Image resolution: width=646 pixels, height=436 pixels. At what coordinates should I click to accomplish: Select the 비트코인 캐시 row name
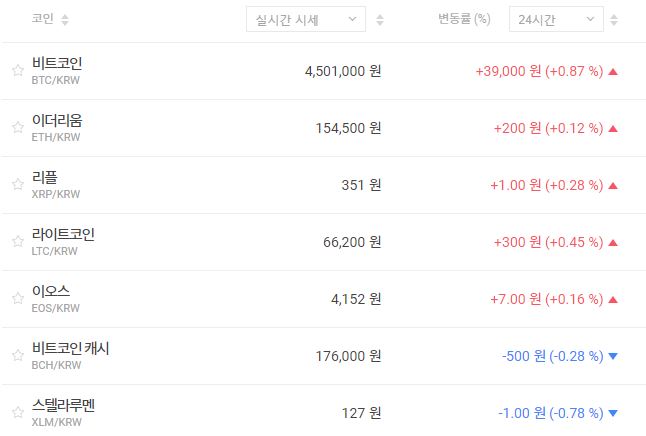(71, 348)
